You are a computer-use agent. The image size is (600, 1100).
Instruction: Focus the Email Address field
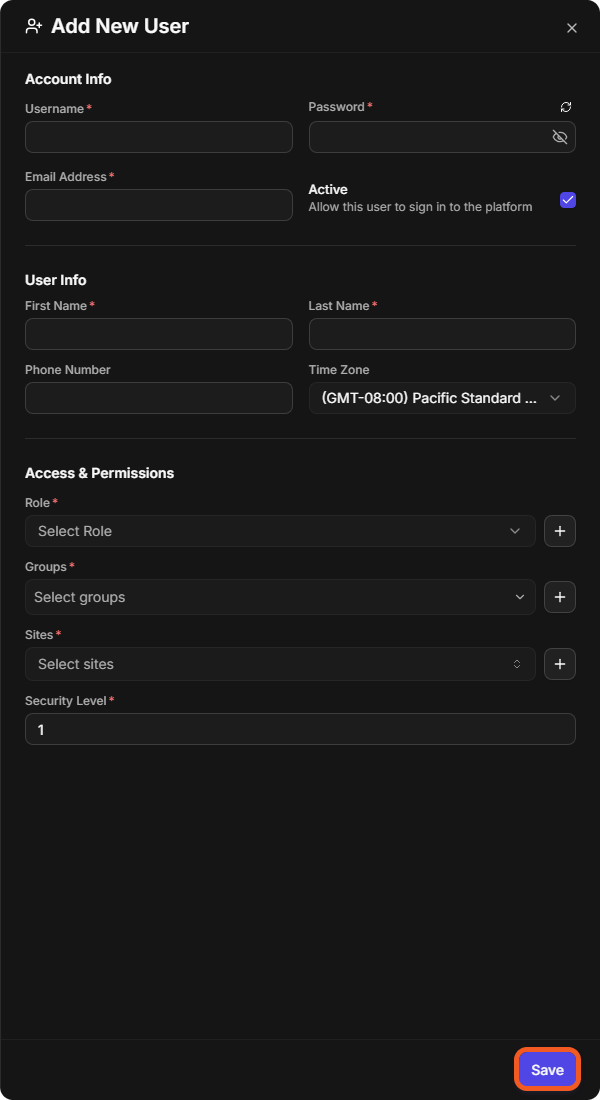click(x=159, y=205)
